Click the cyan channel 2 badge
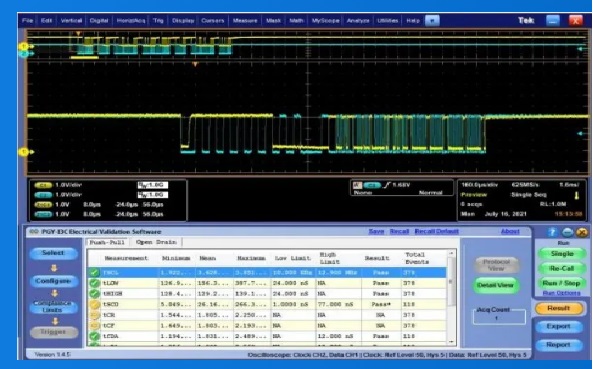 [43, 195]
